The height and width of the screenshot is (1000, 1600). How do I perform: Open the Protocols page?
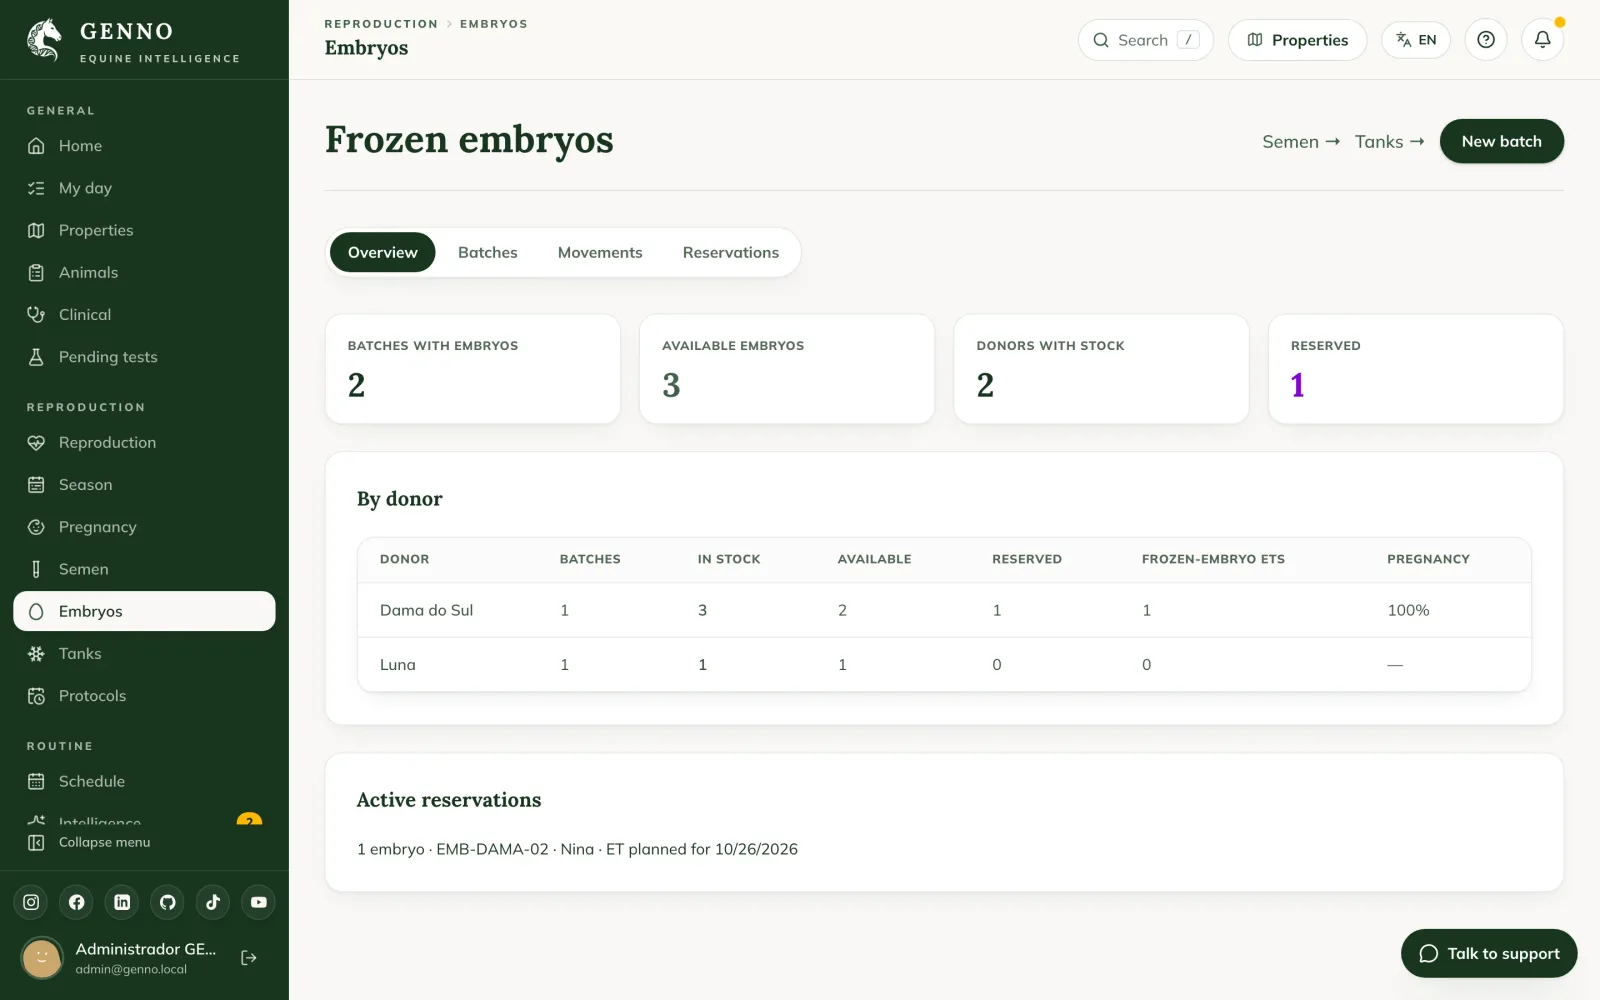point(144,696)
